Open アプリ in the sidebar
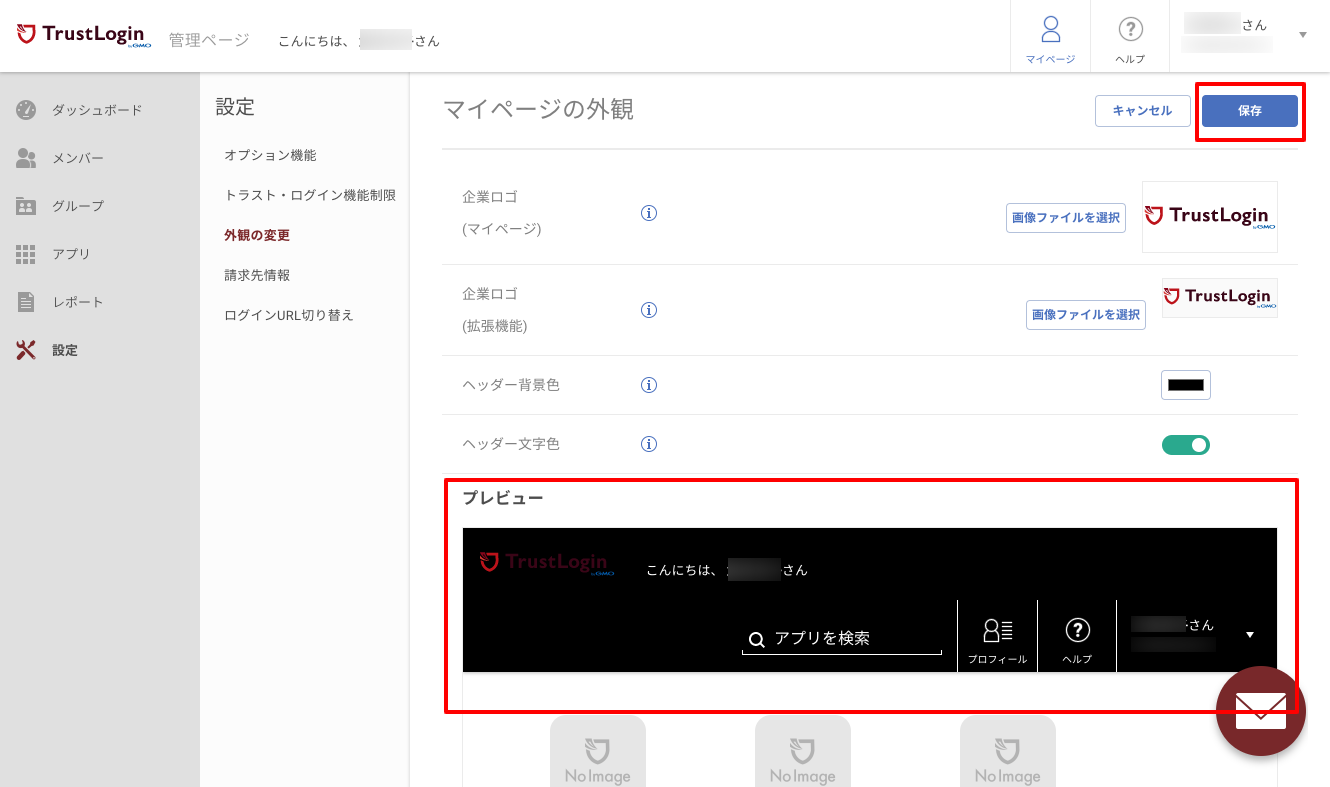The height and width of the screenshot is (787, 1330). 71,254
